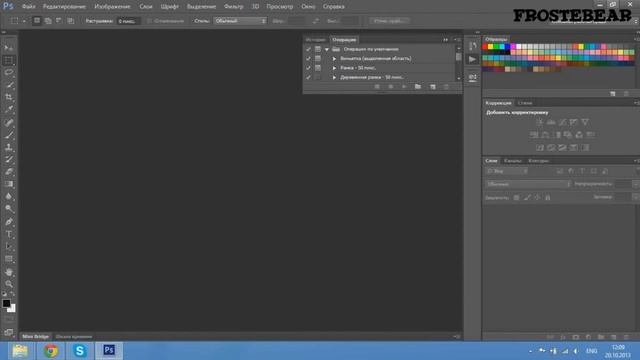
Task: Toggle dialog box for Деревянная рамка action
Action: [318, 77]
